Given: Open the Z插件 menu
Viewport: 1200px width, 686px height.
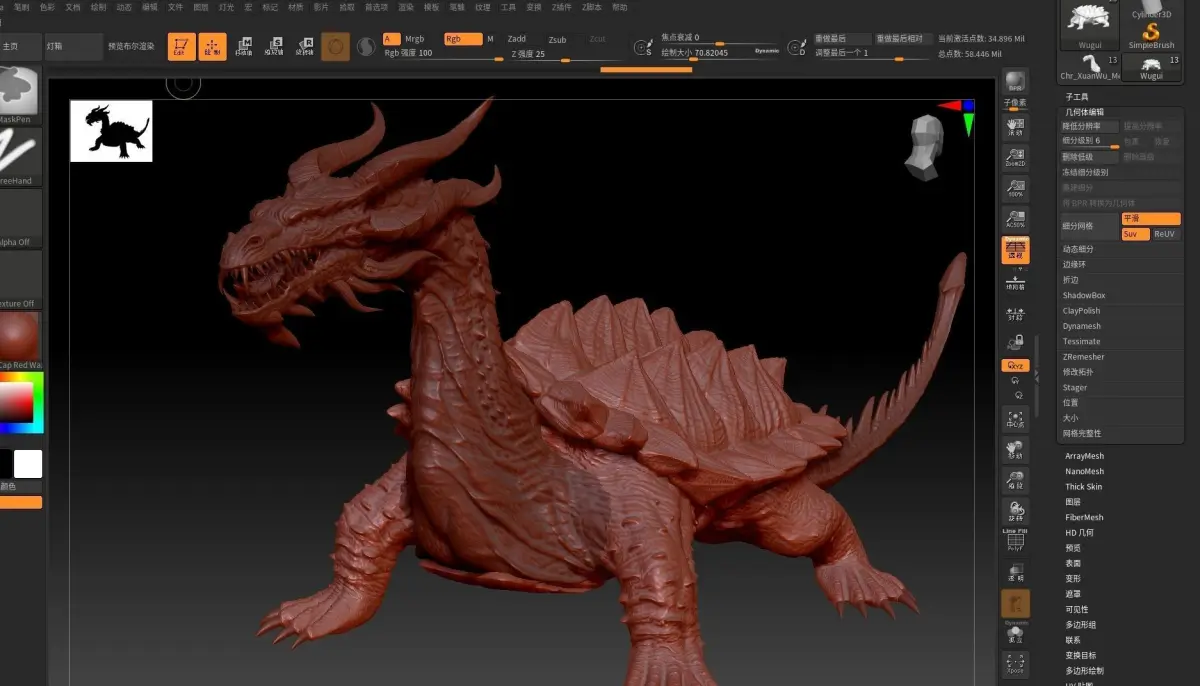Looking at the screenshot, I should 561,7.
